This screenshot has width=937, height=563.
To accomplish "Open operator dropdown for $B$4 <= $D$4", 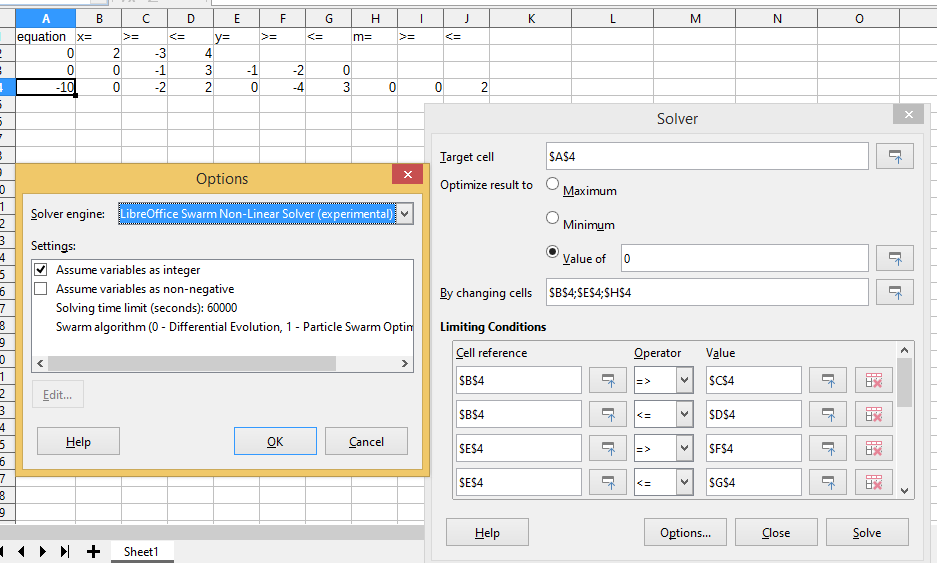I will click(x=684, y=414).
